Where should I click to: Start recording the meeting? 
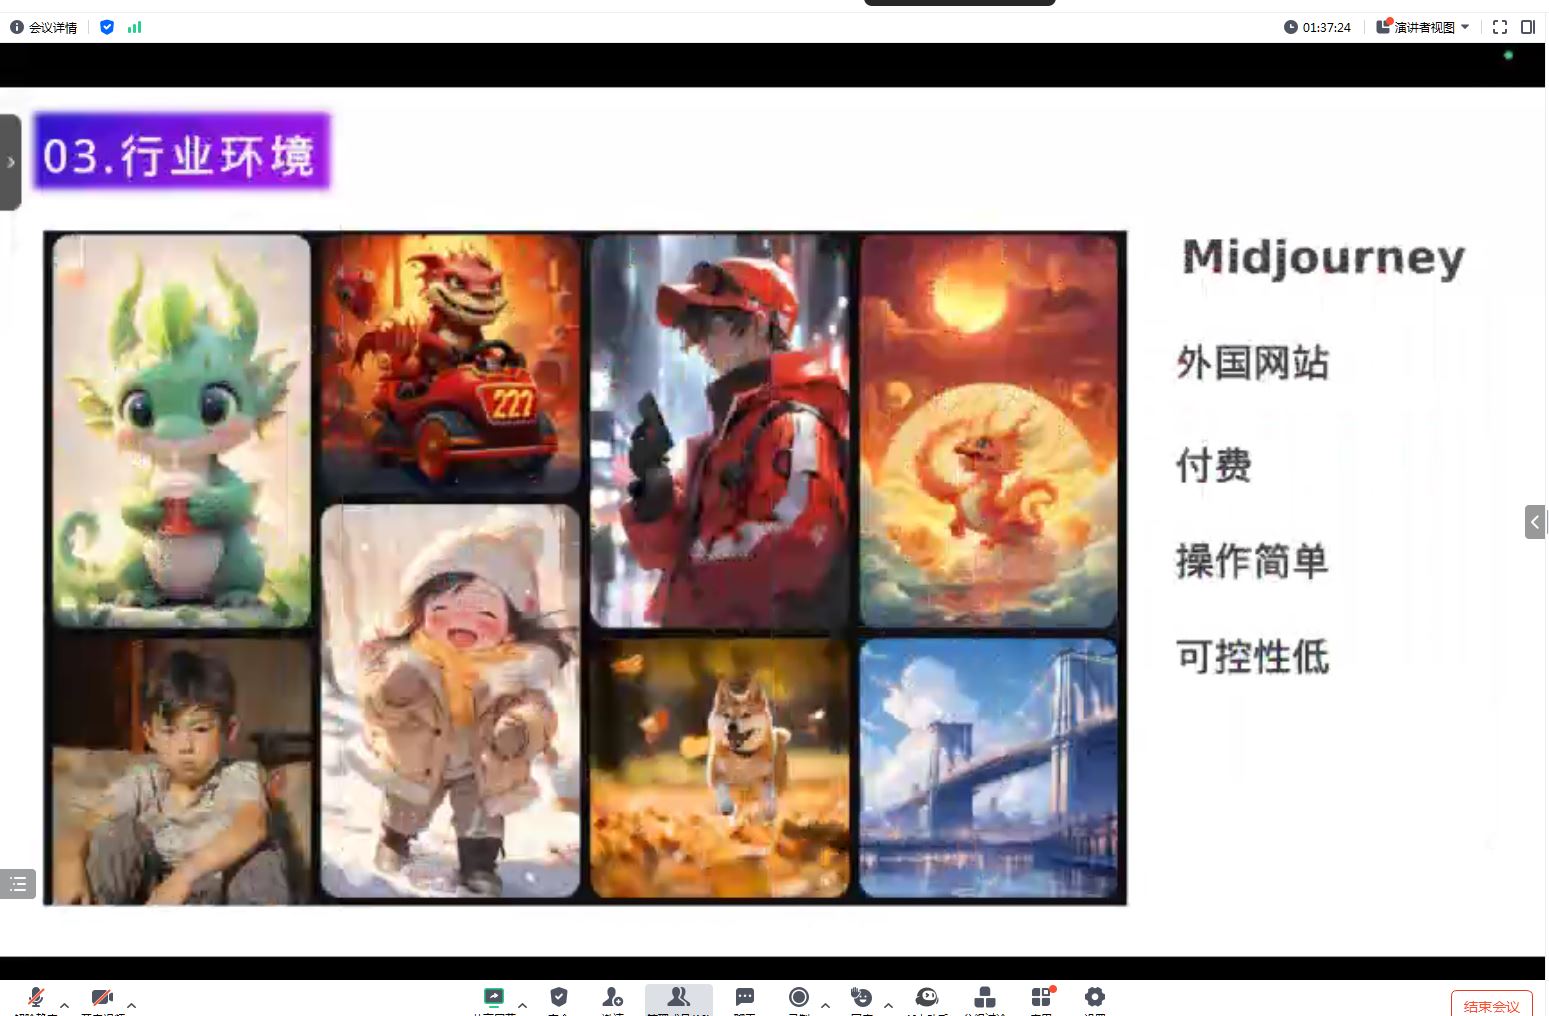click(x=798, y=998)
